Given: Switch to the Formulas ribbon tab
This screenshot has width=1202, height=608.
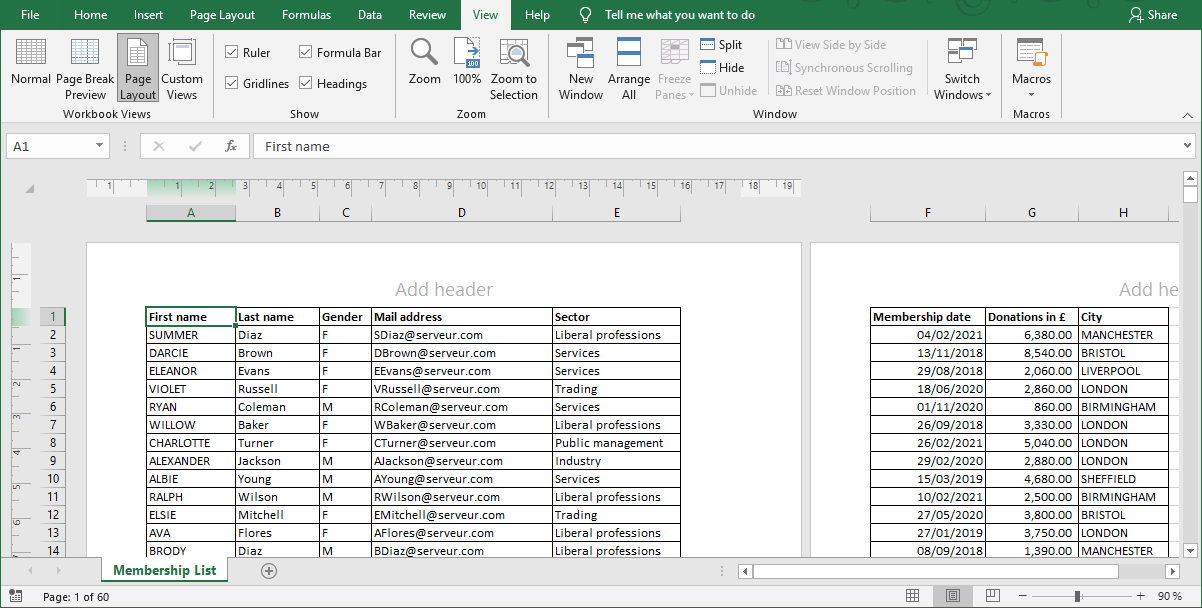Looking at the screenshot, I should point(306,14).
